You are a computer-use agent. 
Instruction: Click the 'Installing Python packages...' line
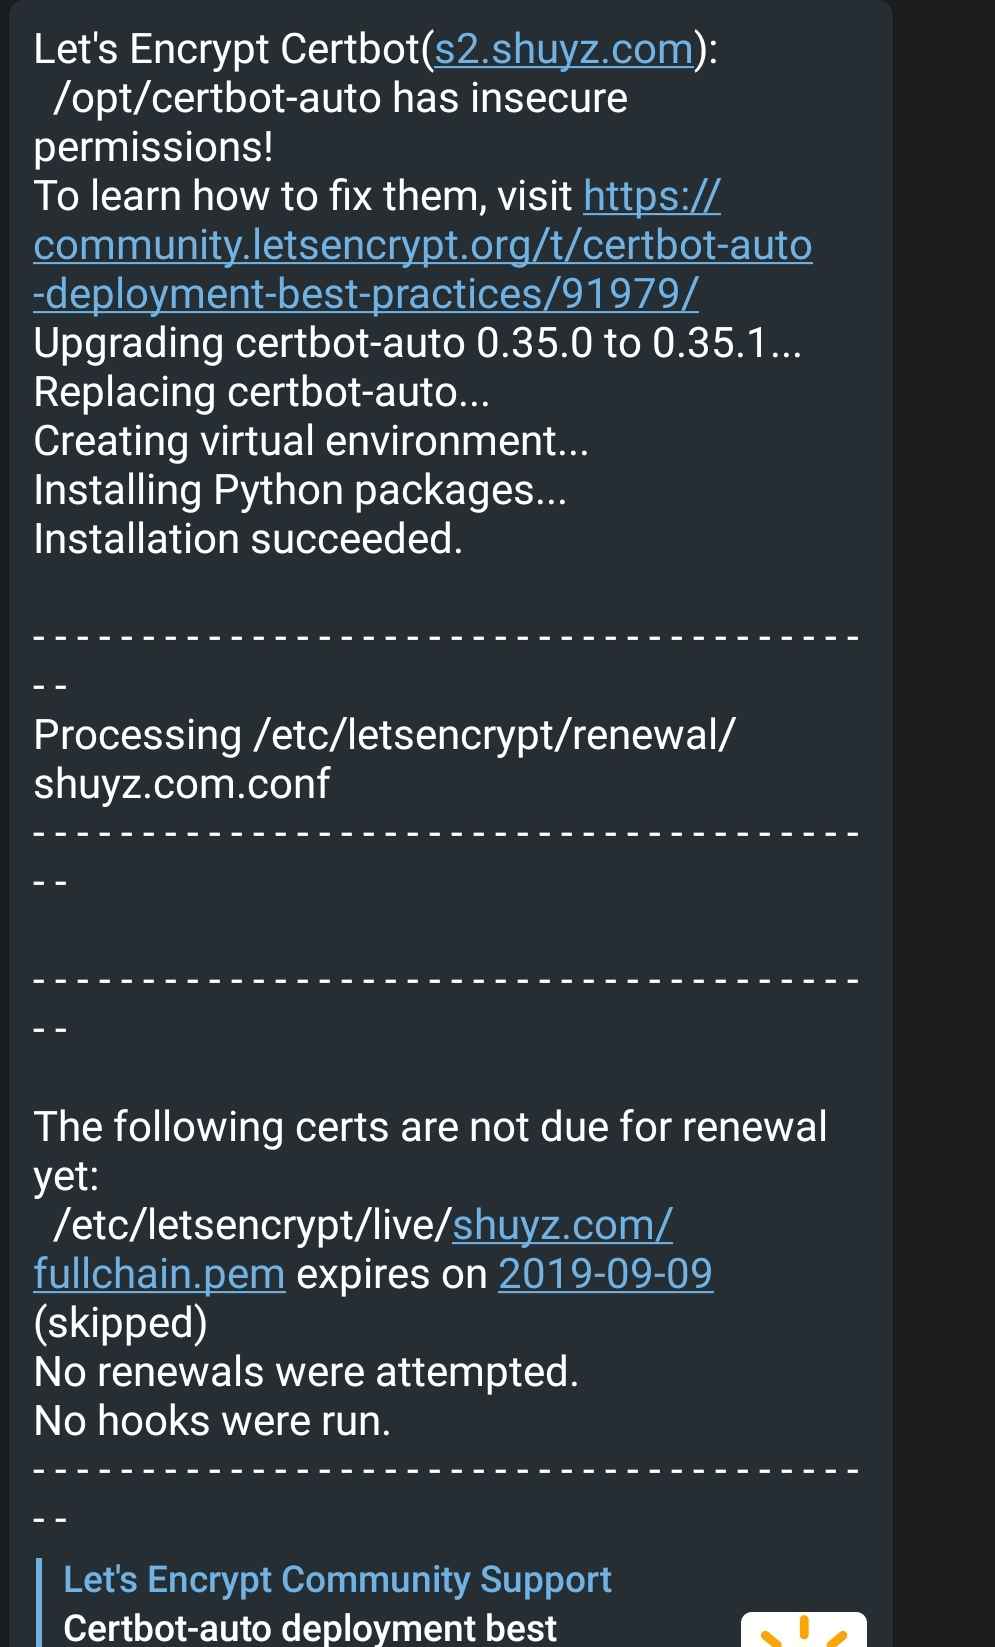click(300, 490)
